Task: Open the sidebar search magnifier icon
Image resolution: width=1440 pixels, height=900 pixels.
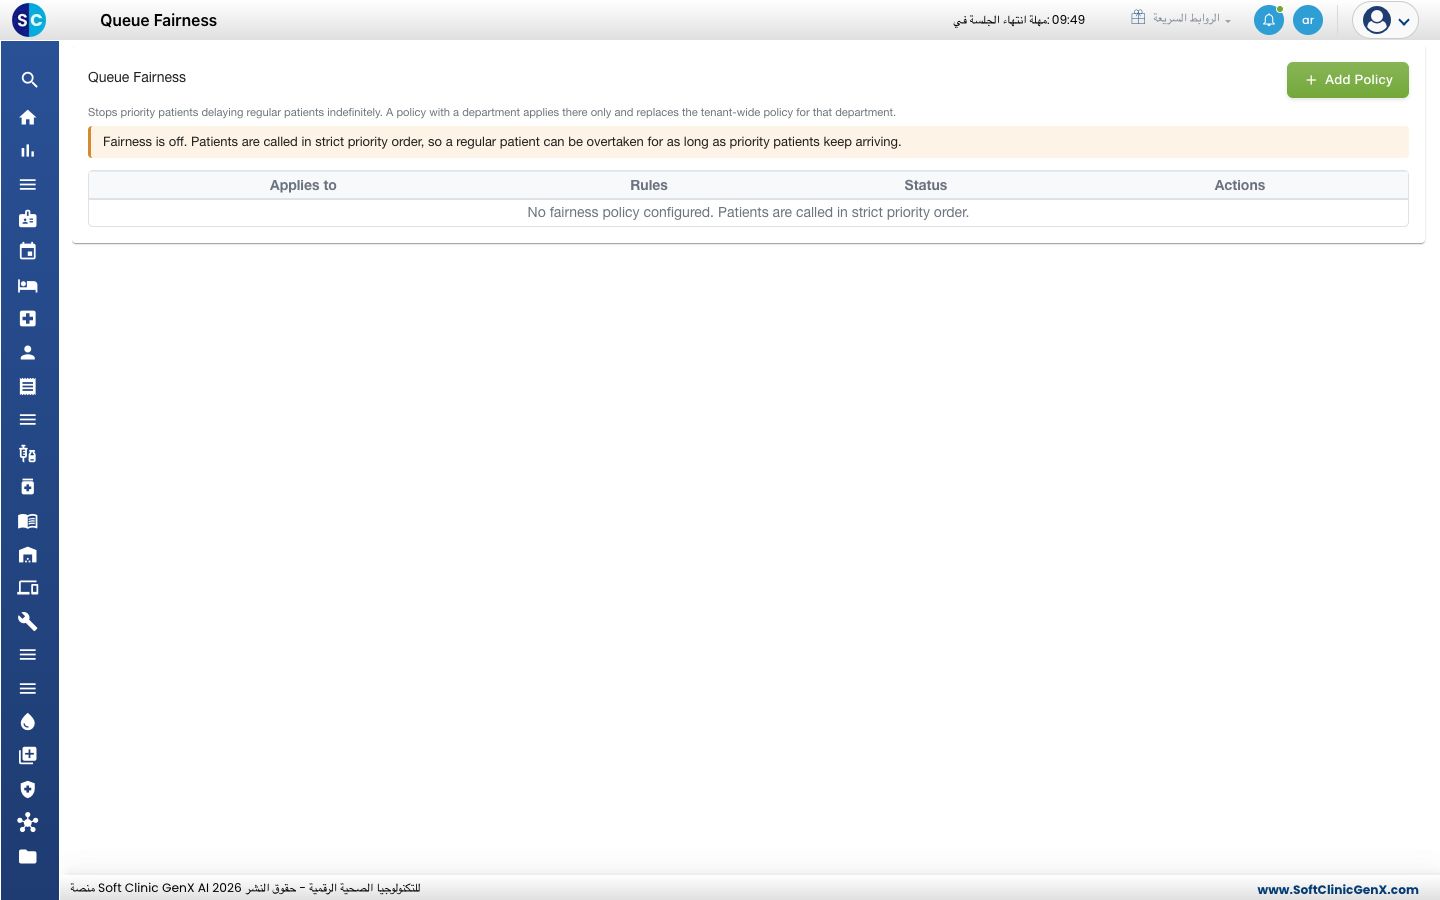Action: 29,80
